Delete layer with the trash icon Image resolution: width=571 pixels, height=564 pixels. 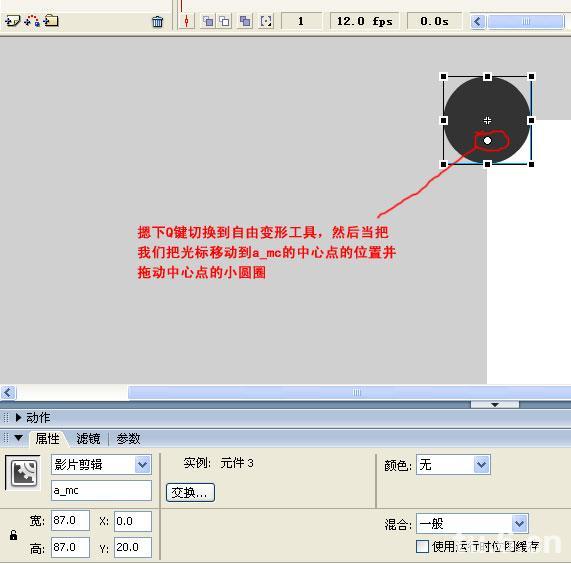coord(157,21)
